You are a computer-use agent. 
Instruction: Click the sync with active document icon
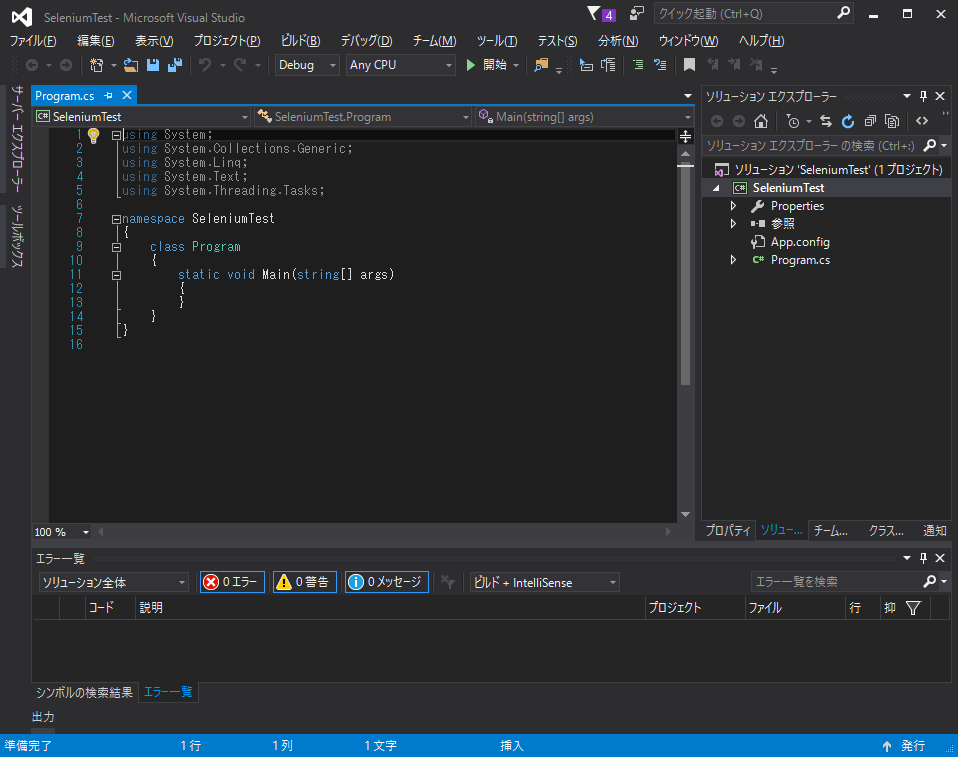[826, 121]
